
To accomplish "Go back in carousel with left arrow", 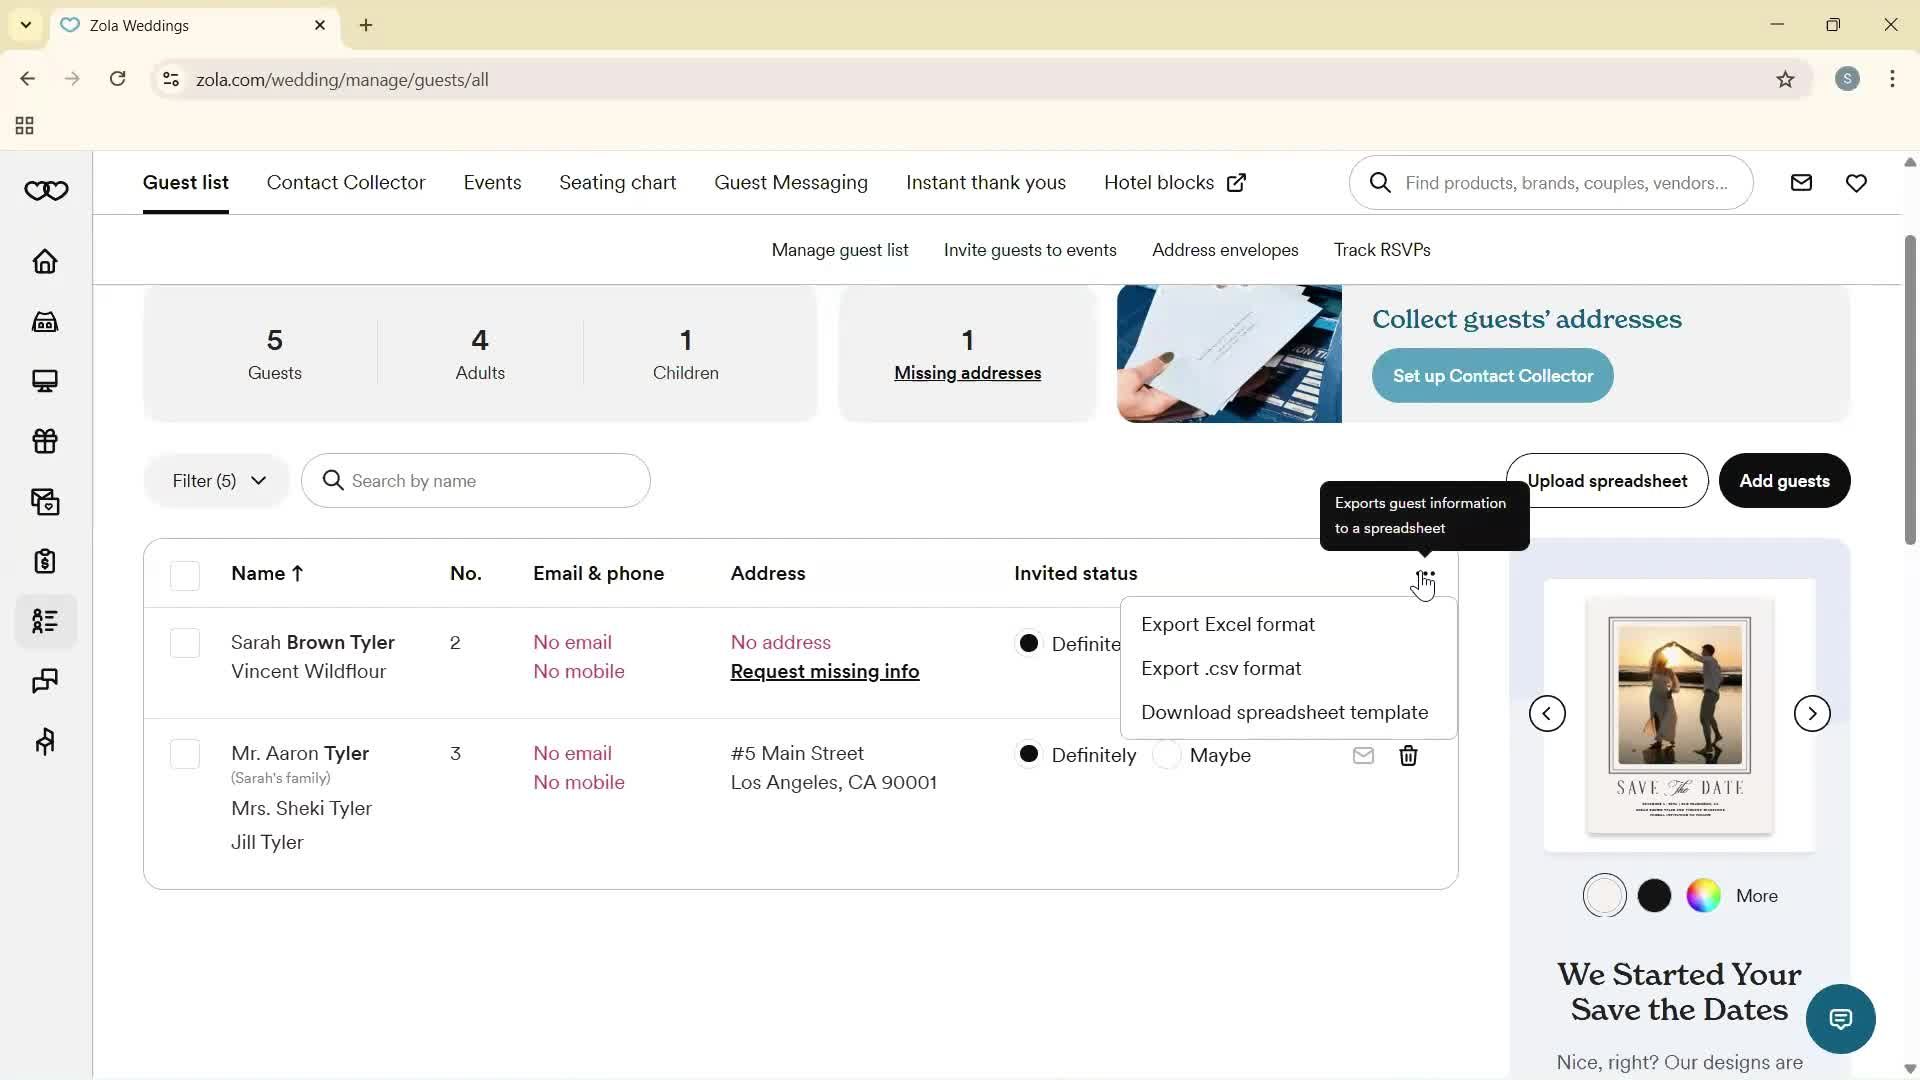I will (1548, 713).
